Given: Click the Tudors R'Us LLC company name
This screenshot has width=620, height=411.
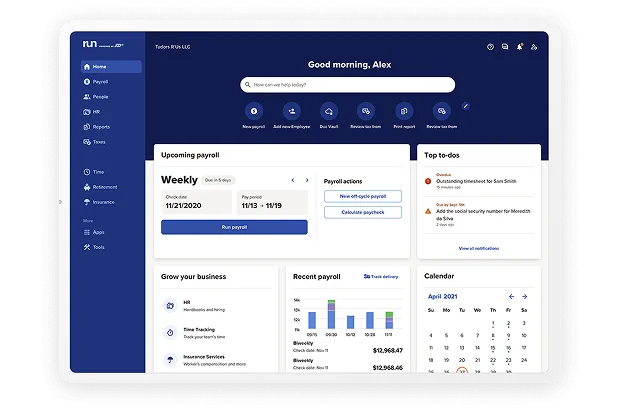Looking at the screenshot, I should tap(172, 47).
